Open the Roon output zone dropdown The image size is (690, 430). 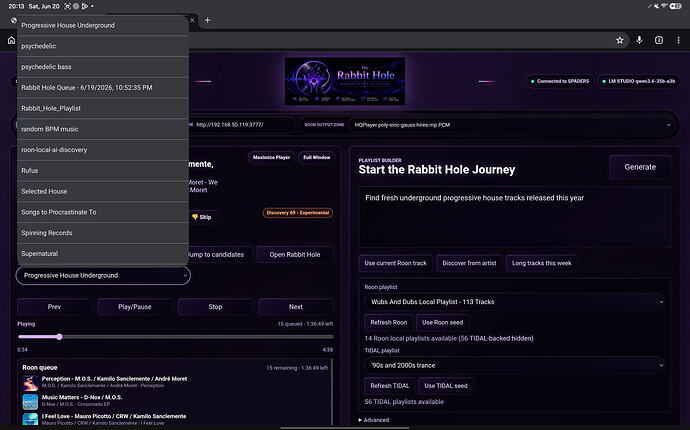pos(512,125)
